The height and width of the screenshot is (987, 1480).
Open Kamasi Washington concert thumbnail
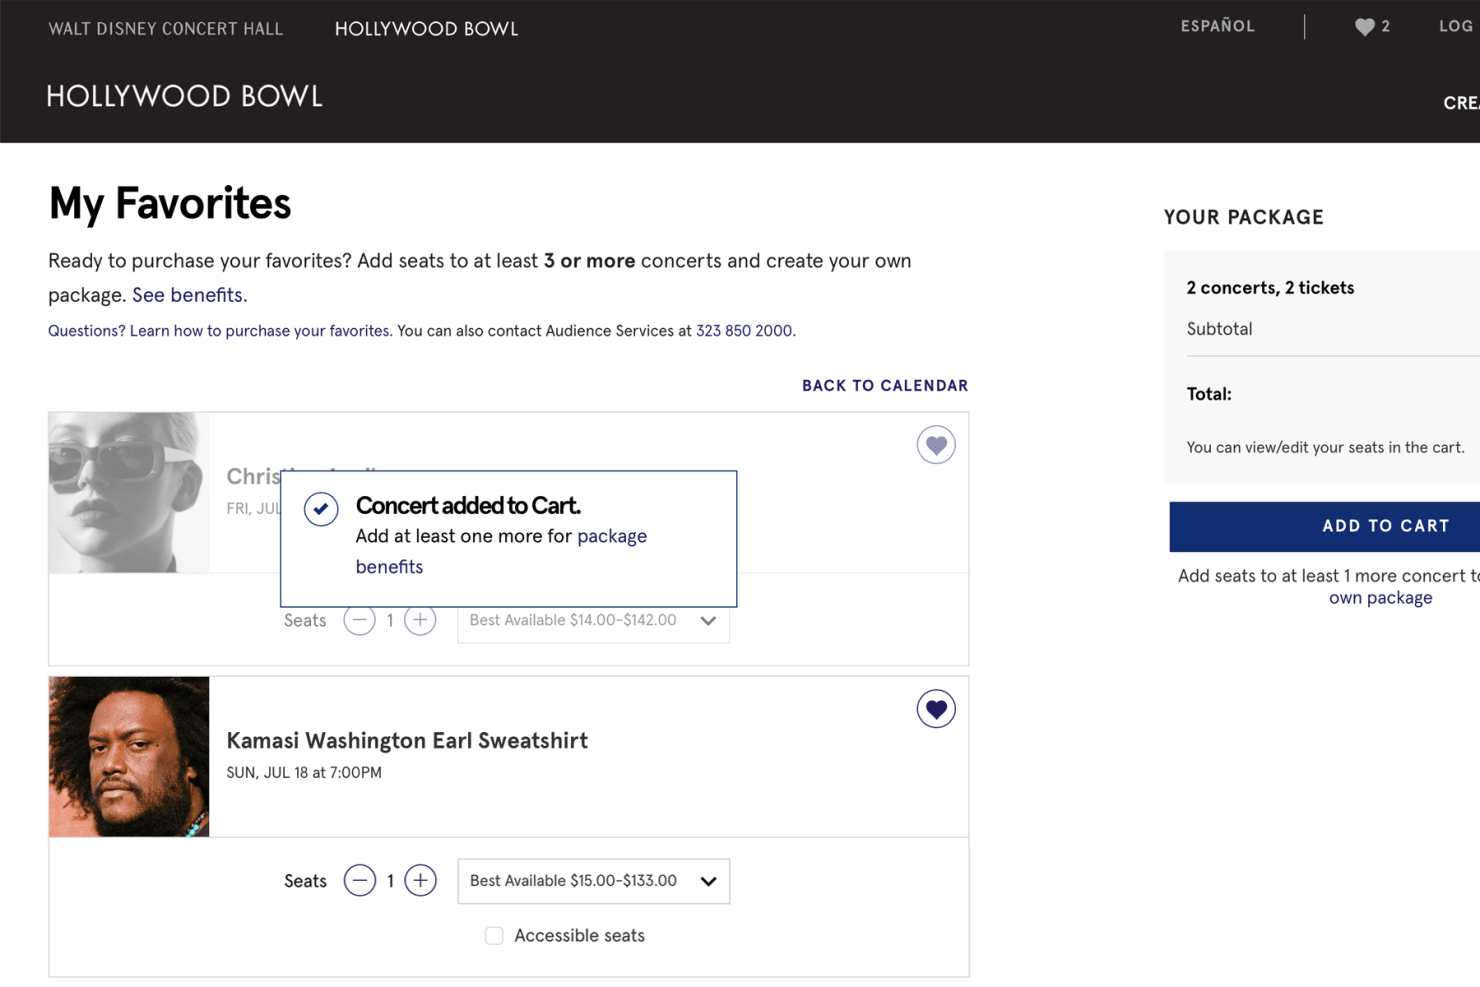pyautogui.click(x=129, y=757)
